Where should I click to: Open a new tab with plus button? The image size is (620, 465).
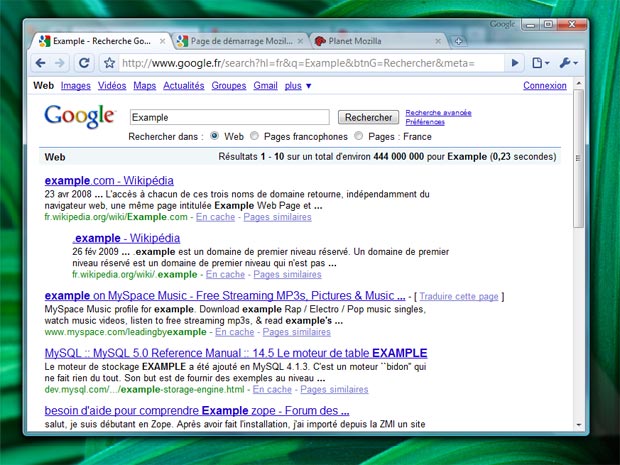[458, 41]
